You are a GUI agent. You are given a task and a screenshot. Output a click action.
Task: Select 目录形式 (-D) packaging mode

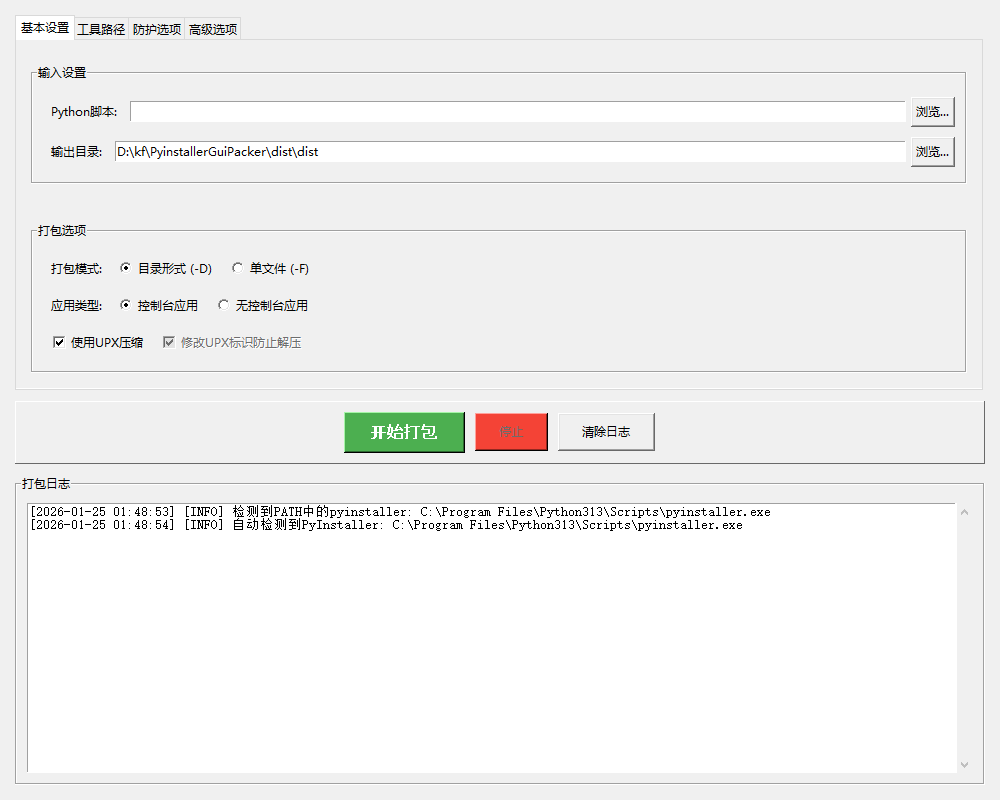click(126, 268)
